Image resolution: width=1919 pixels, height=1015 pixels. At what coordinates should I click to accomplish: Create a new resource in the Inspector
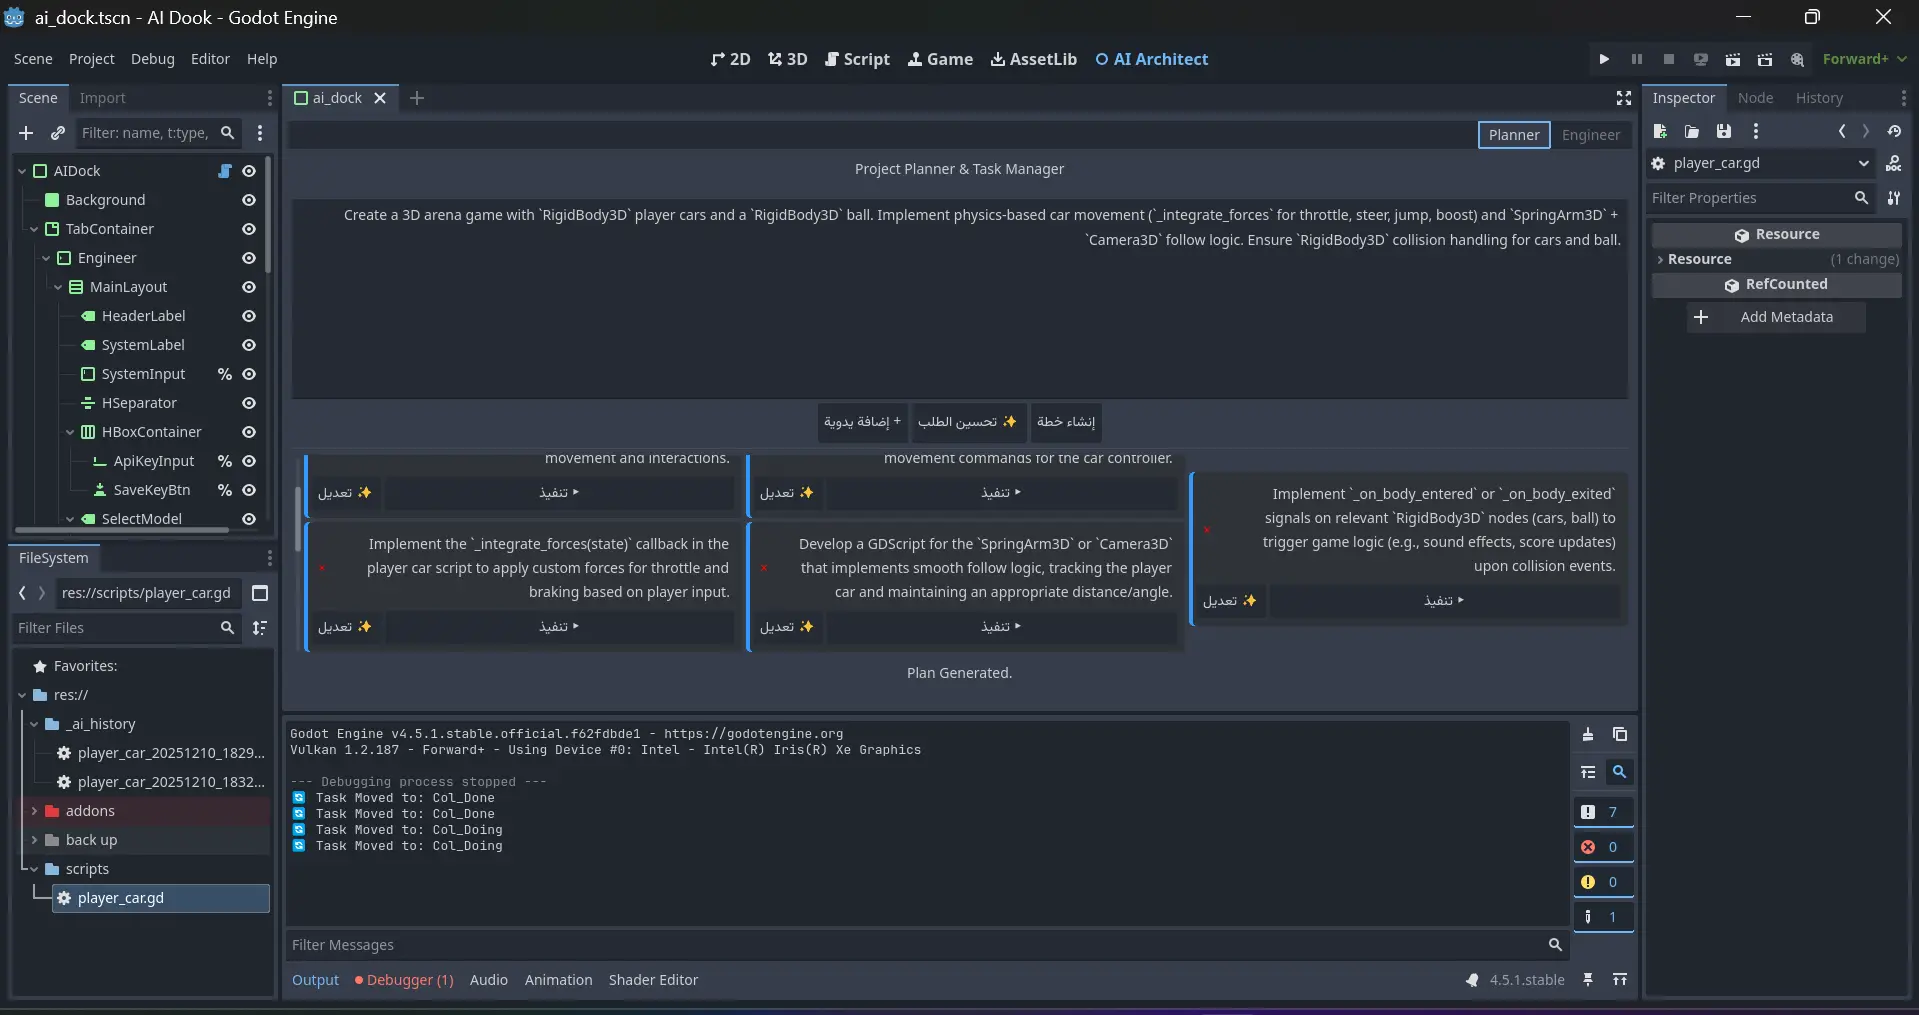pos(1659,131)
